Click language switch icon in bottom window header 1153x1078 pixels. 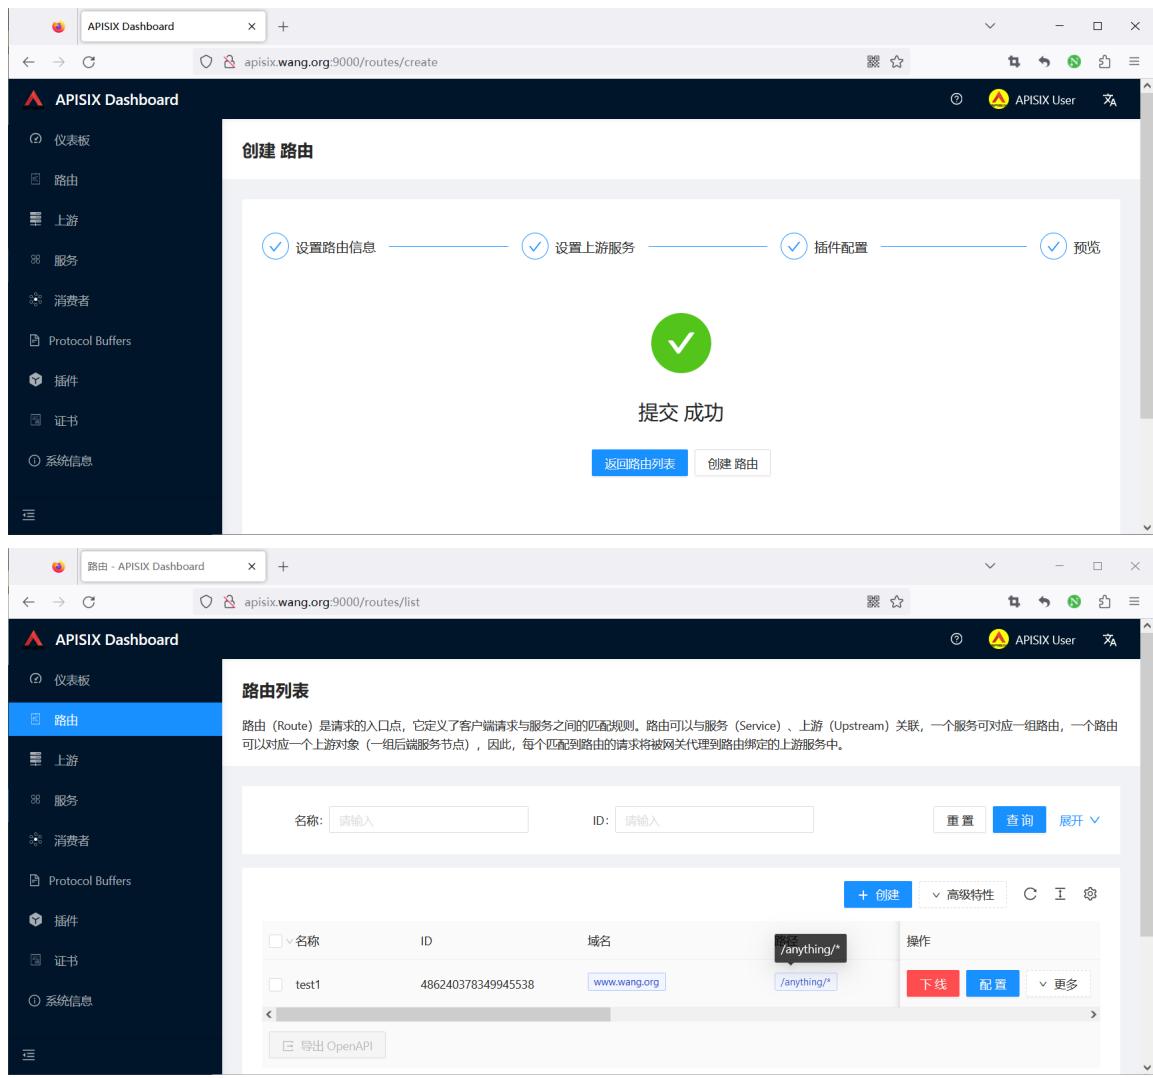click(1110, 640)
